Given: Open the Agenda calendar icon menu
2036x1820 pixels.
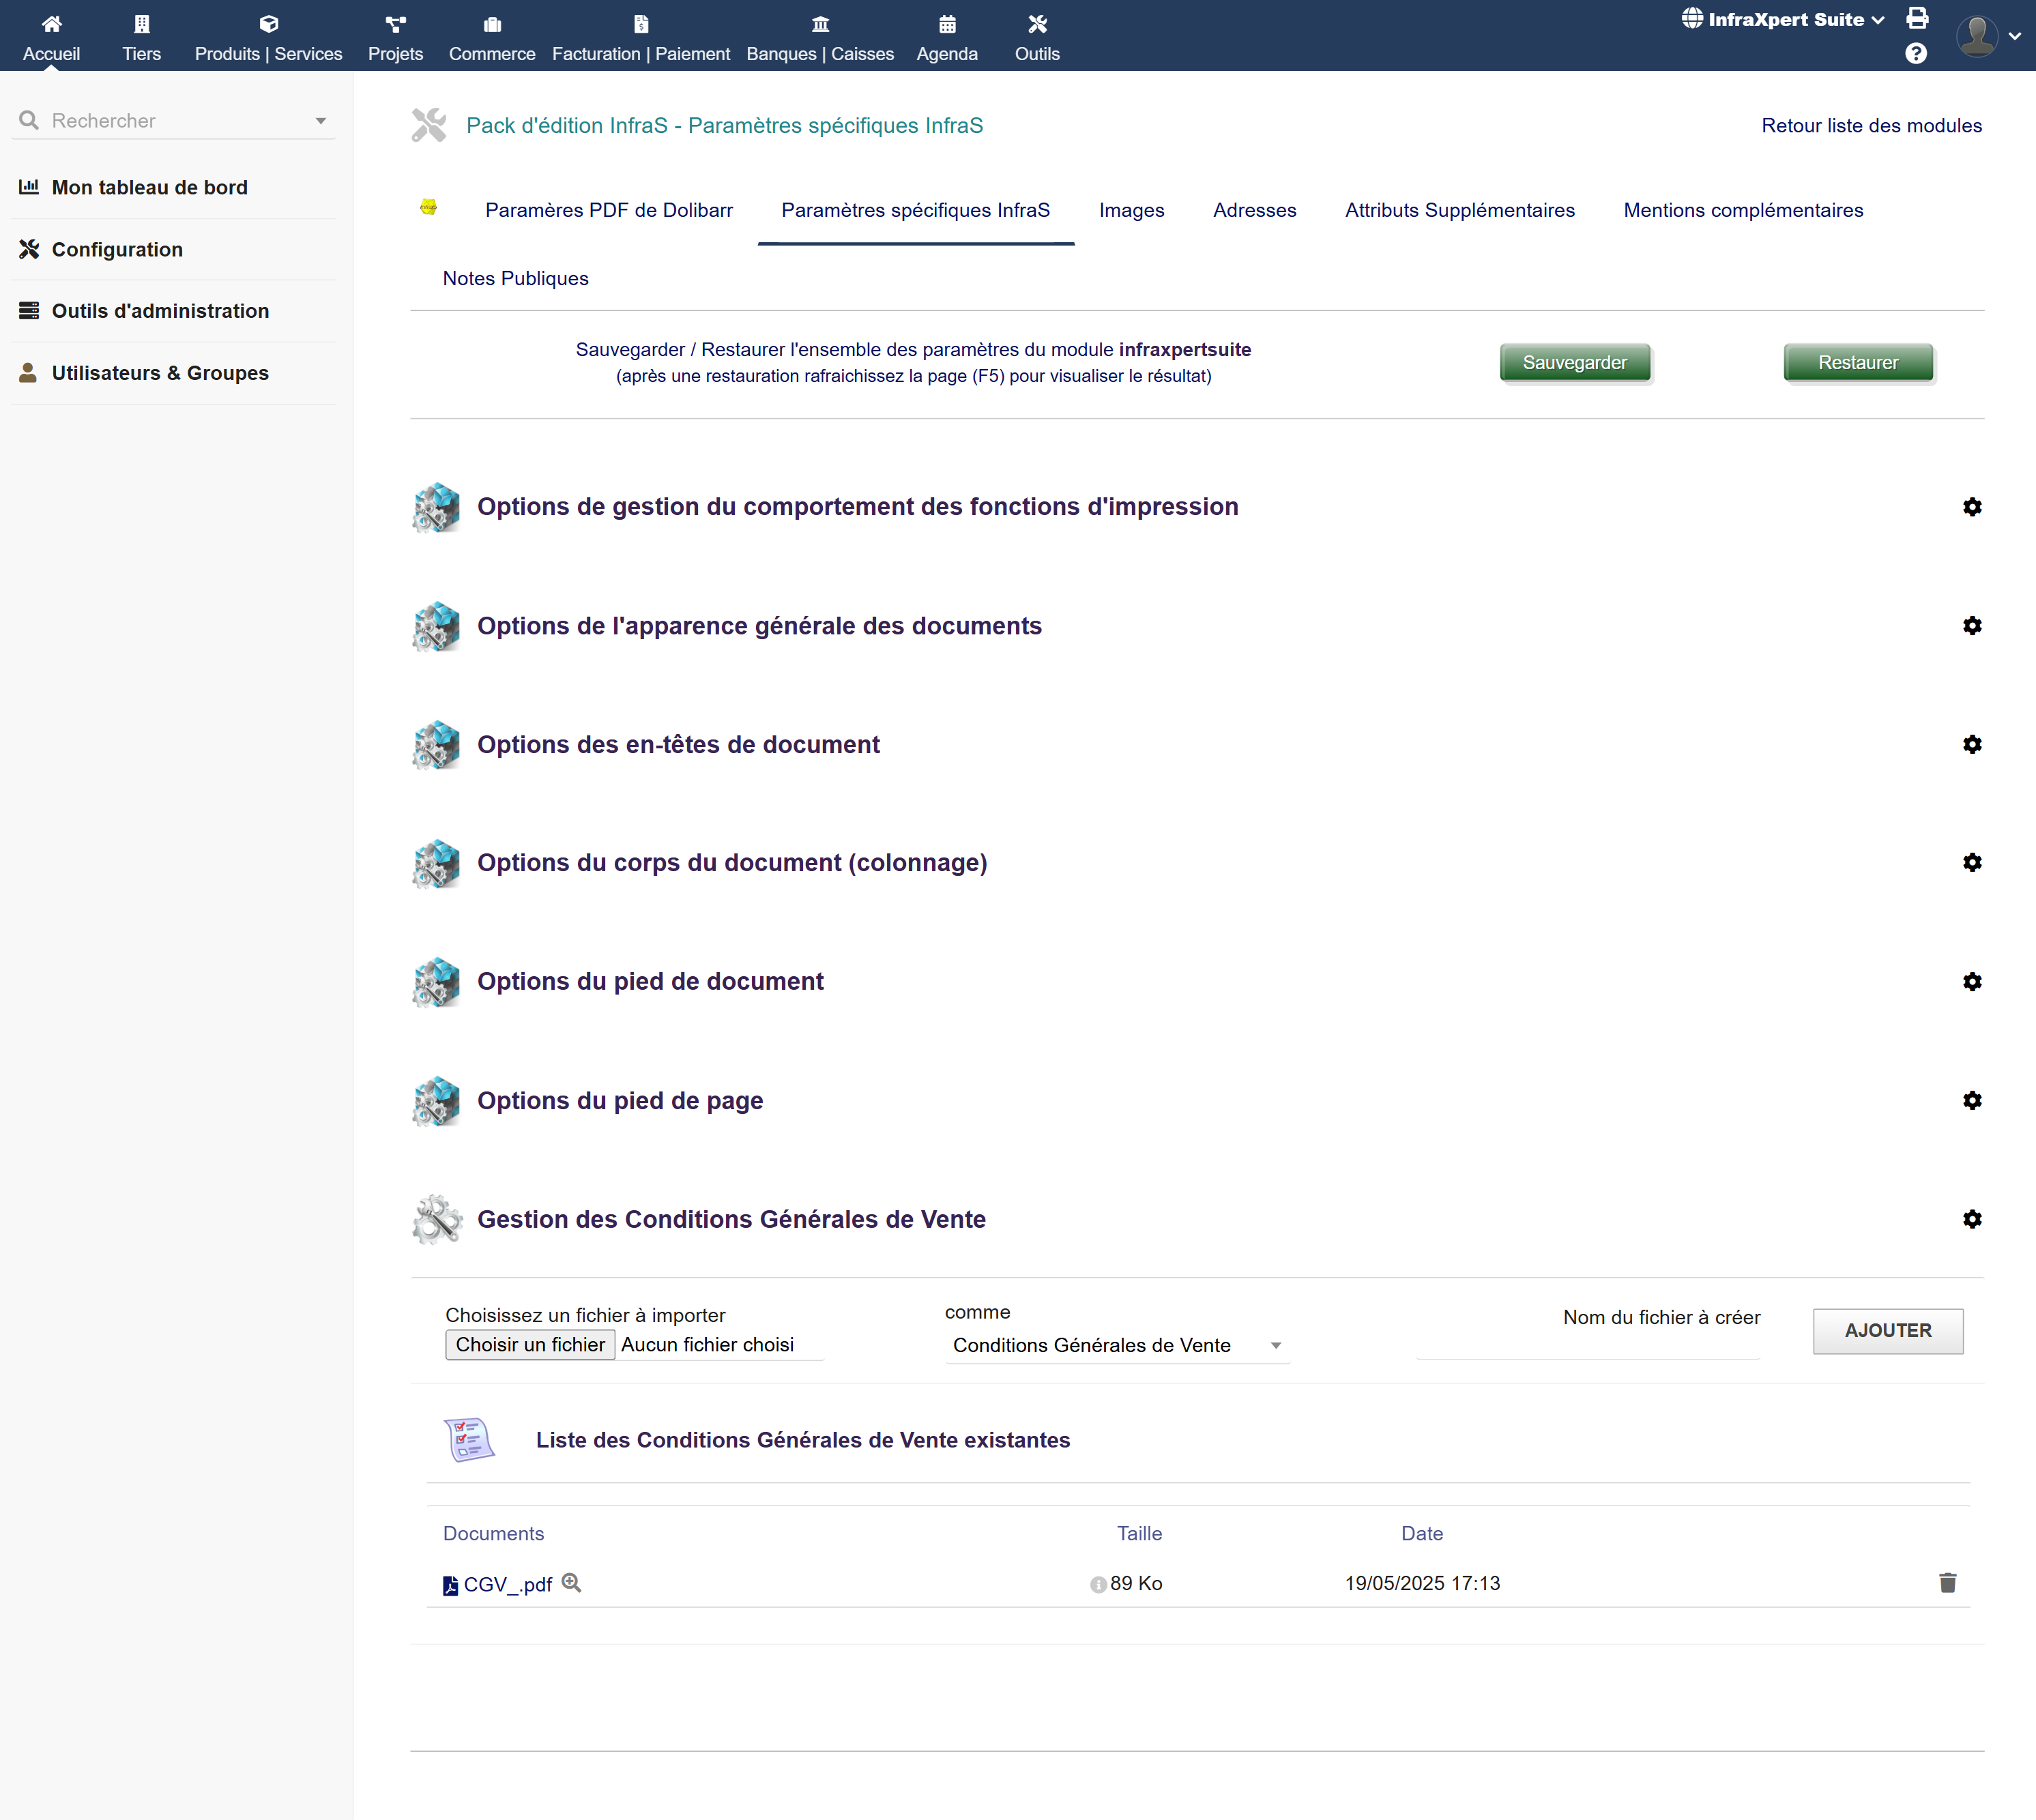Looking at the screenshot, I should coord(946,24).
